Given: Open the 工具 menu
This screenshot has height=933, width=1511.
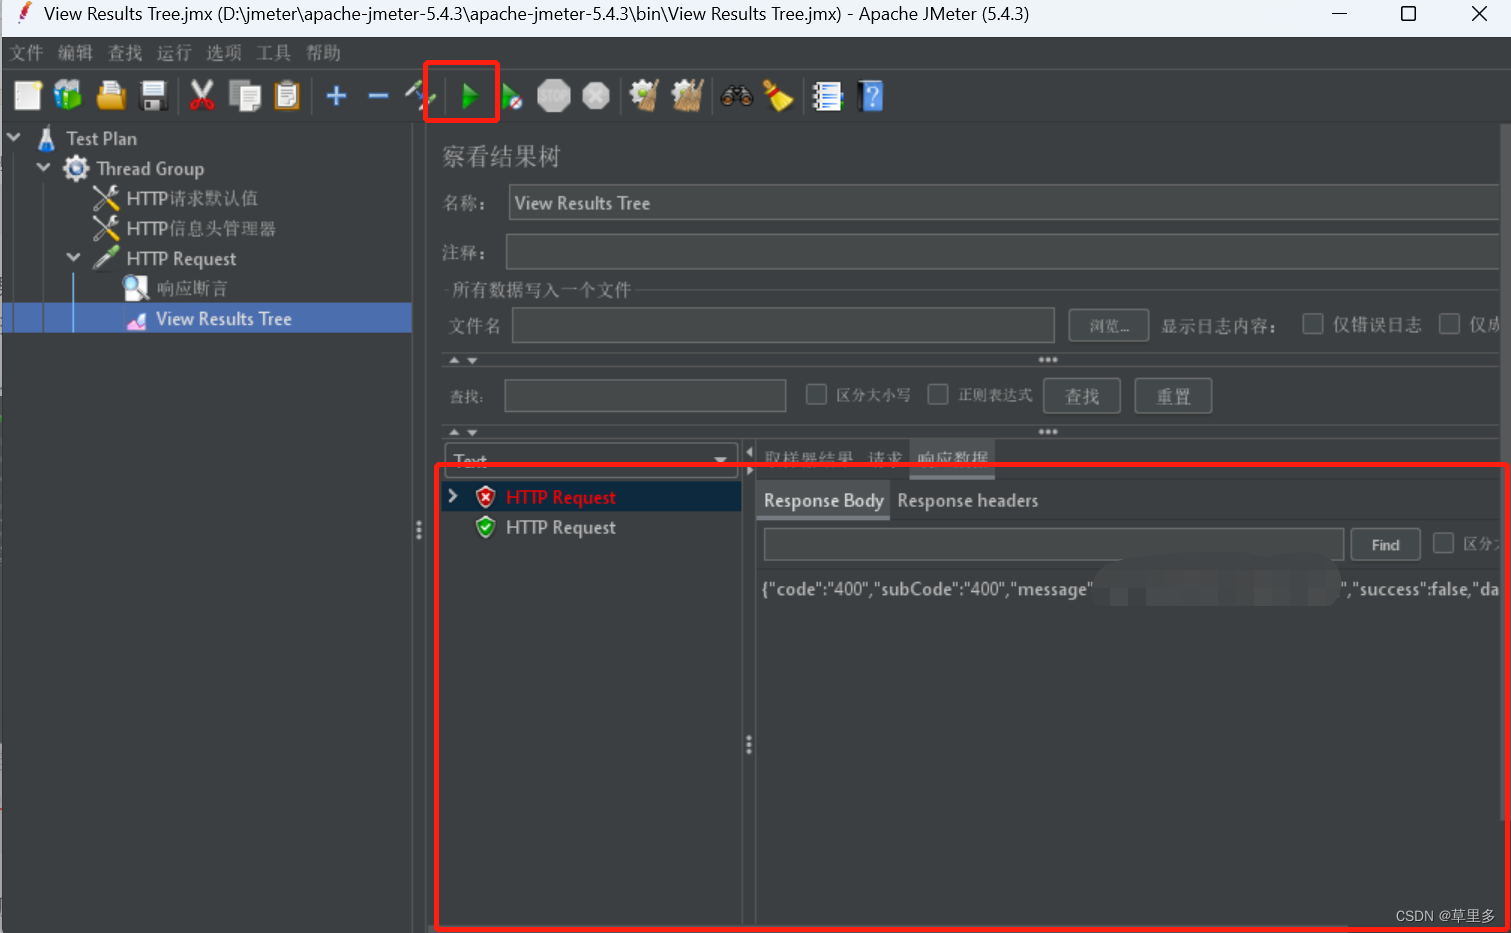Looking at the screenshot, I should pos(273,53).
